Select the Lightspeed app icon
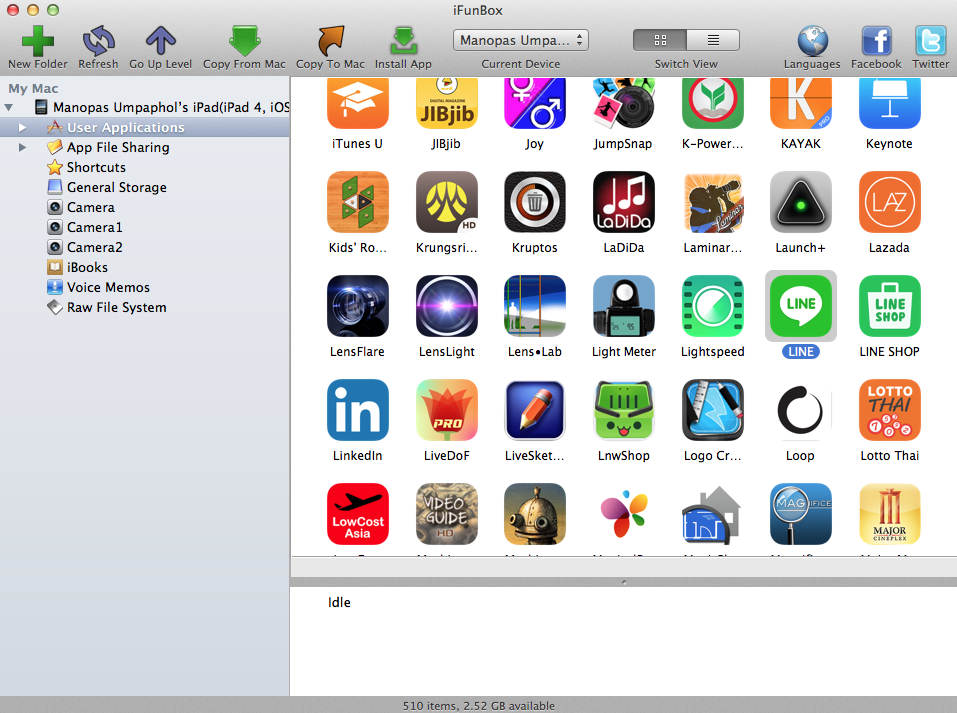 click(712, 306)
